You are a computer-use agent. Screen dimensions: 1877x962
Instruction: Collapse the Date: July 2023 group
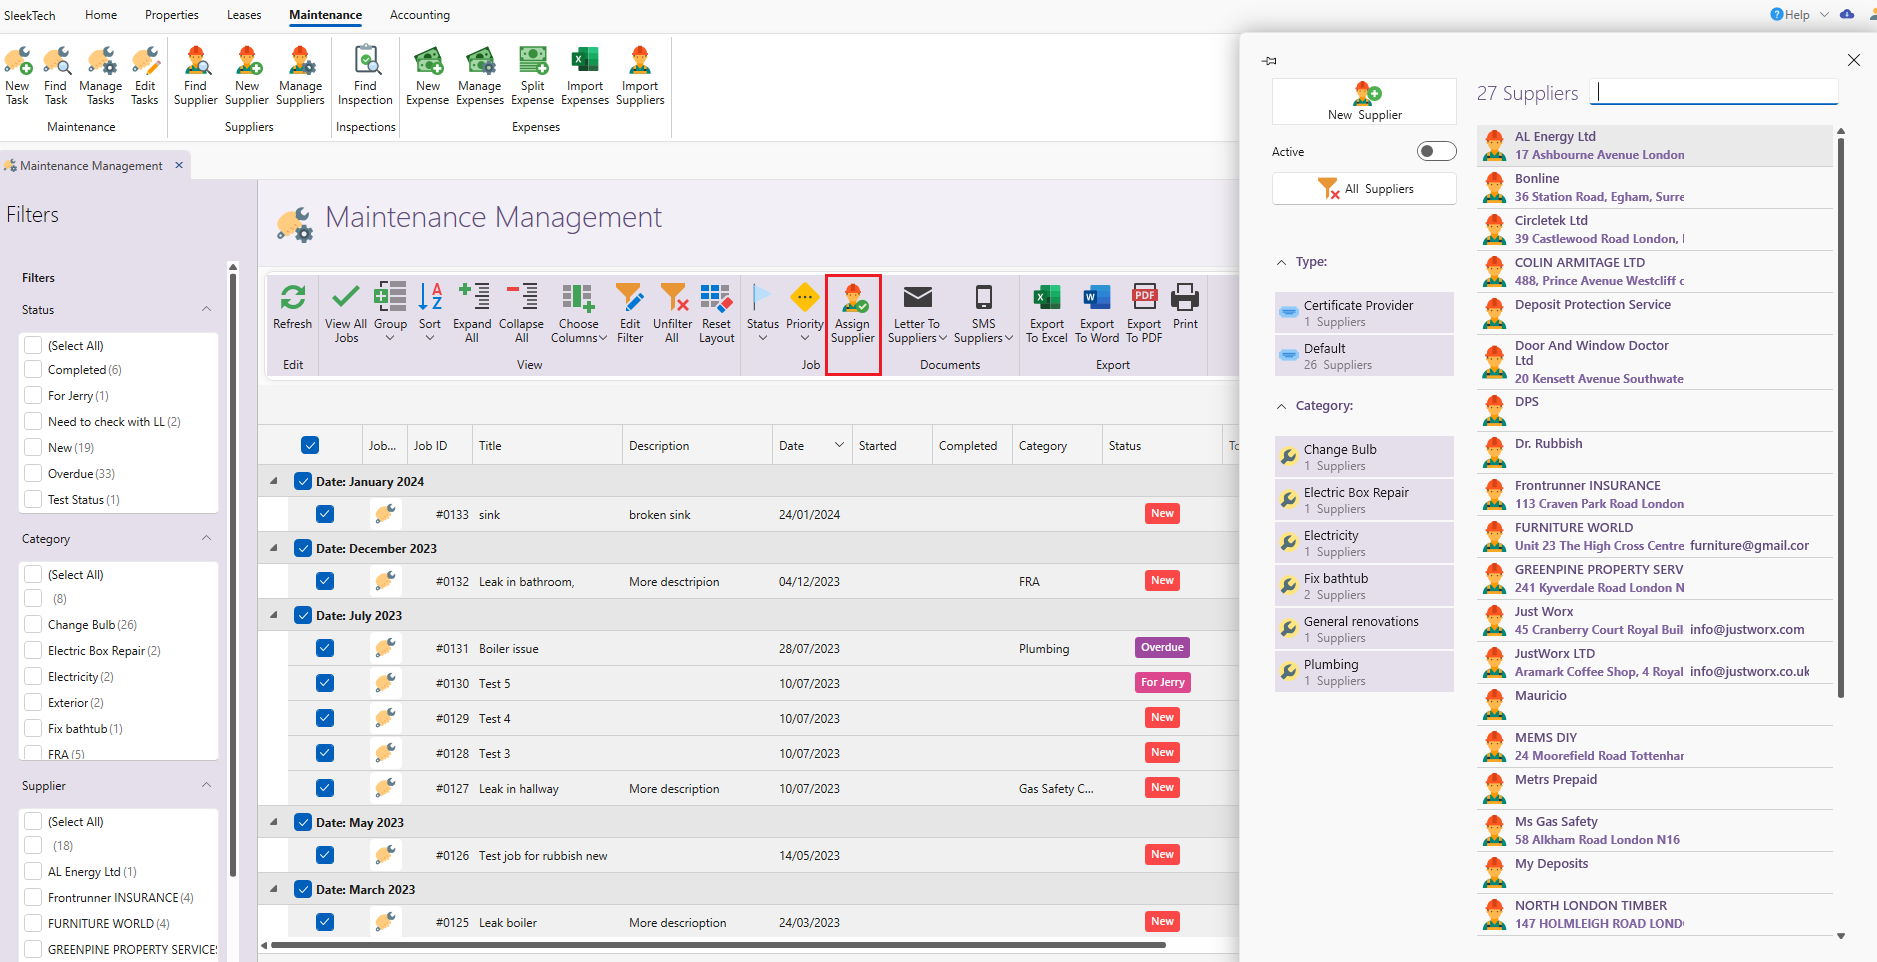pyautogui.click(x=274, y=615)
